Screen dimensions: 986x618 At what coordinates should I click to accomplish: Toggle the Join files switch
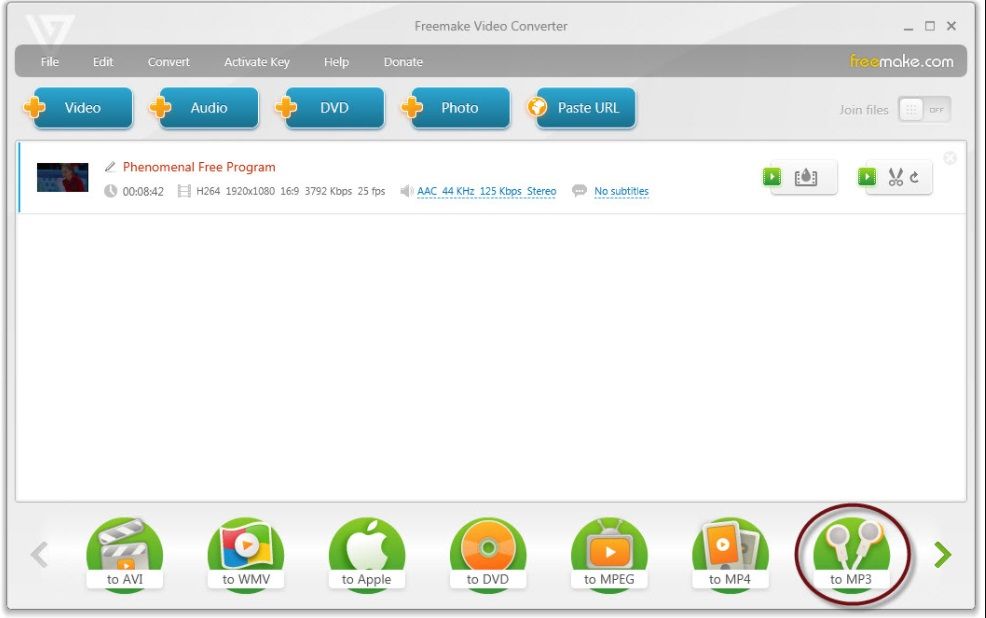tap(924, 109)
